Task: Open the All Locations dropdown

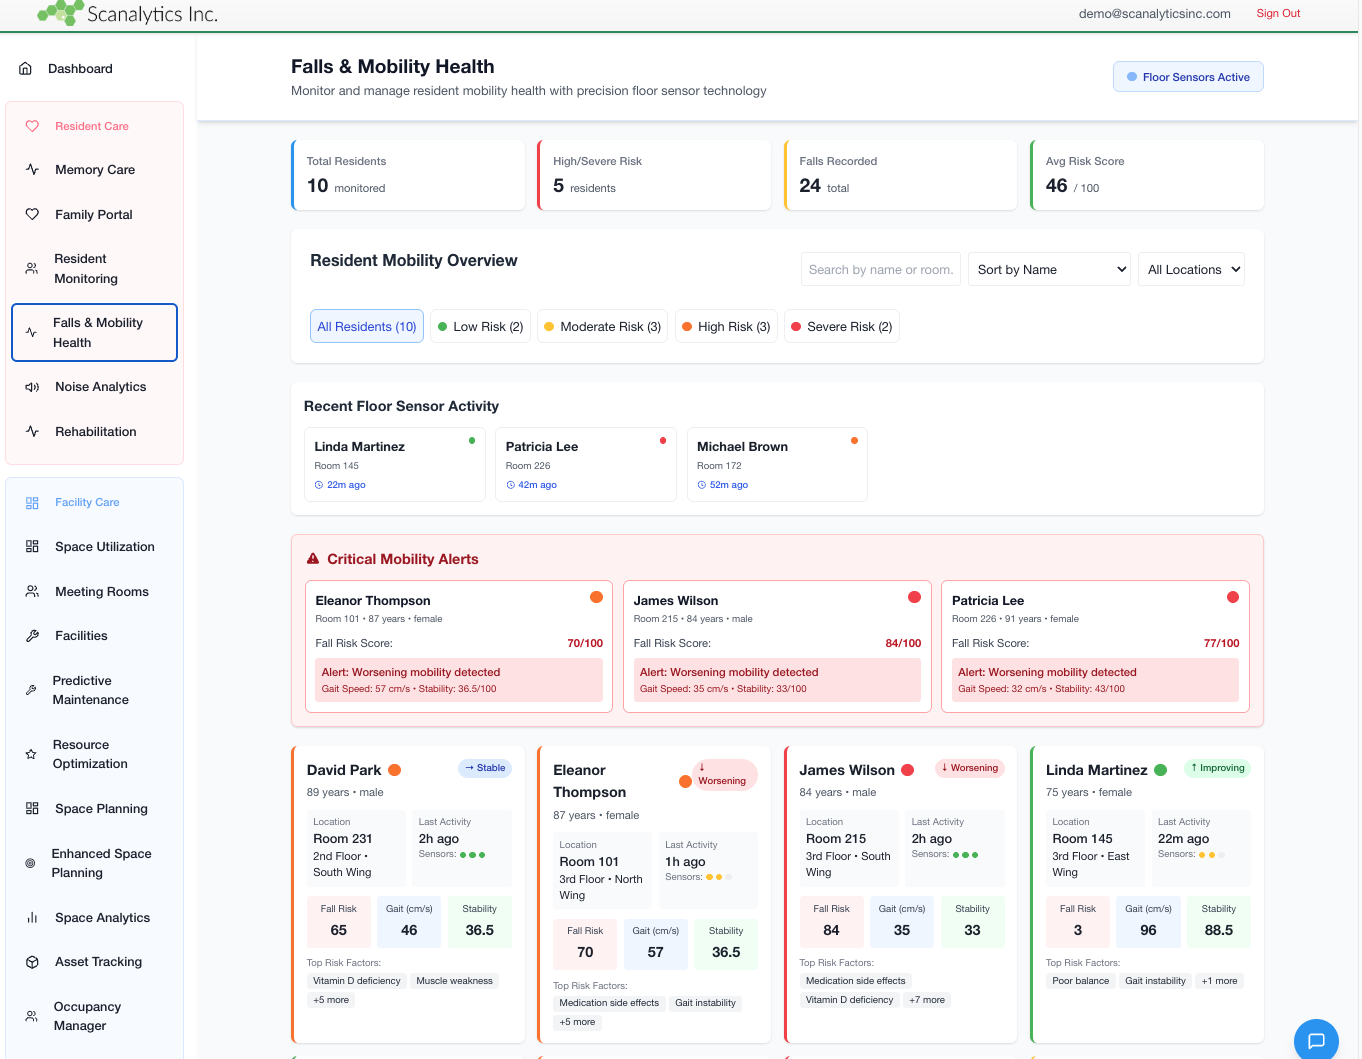Action: click(x=1191, y=269)
